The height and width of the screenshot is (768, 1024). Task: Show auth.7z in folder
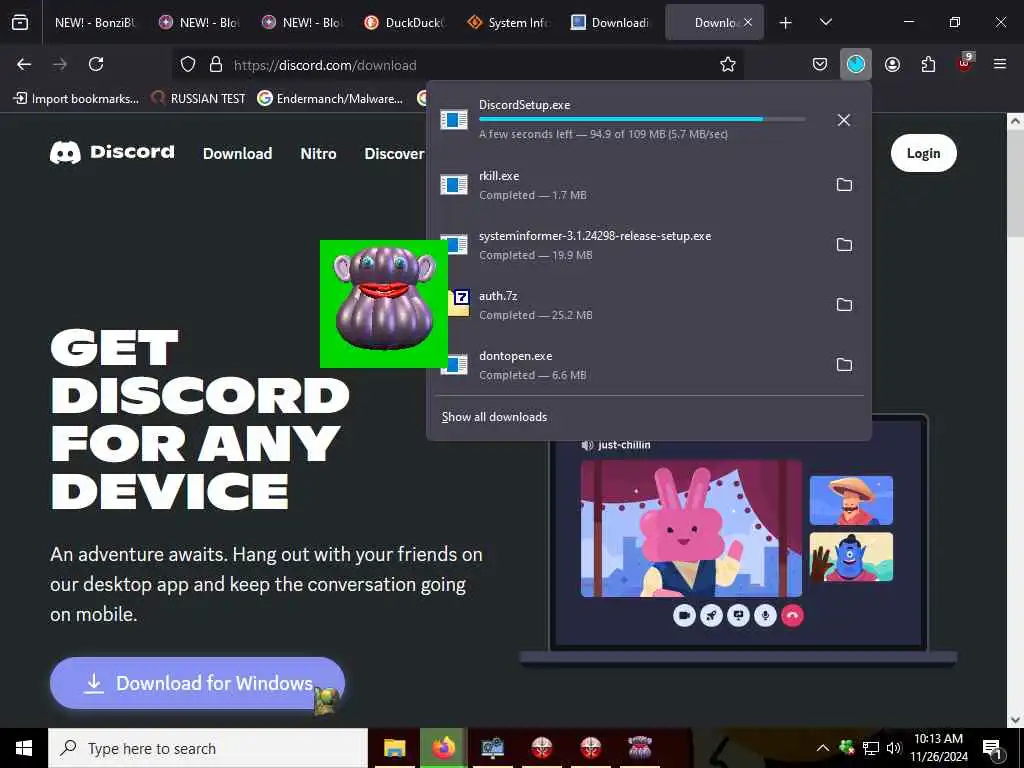(844, 305)
